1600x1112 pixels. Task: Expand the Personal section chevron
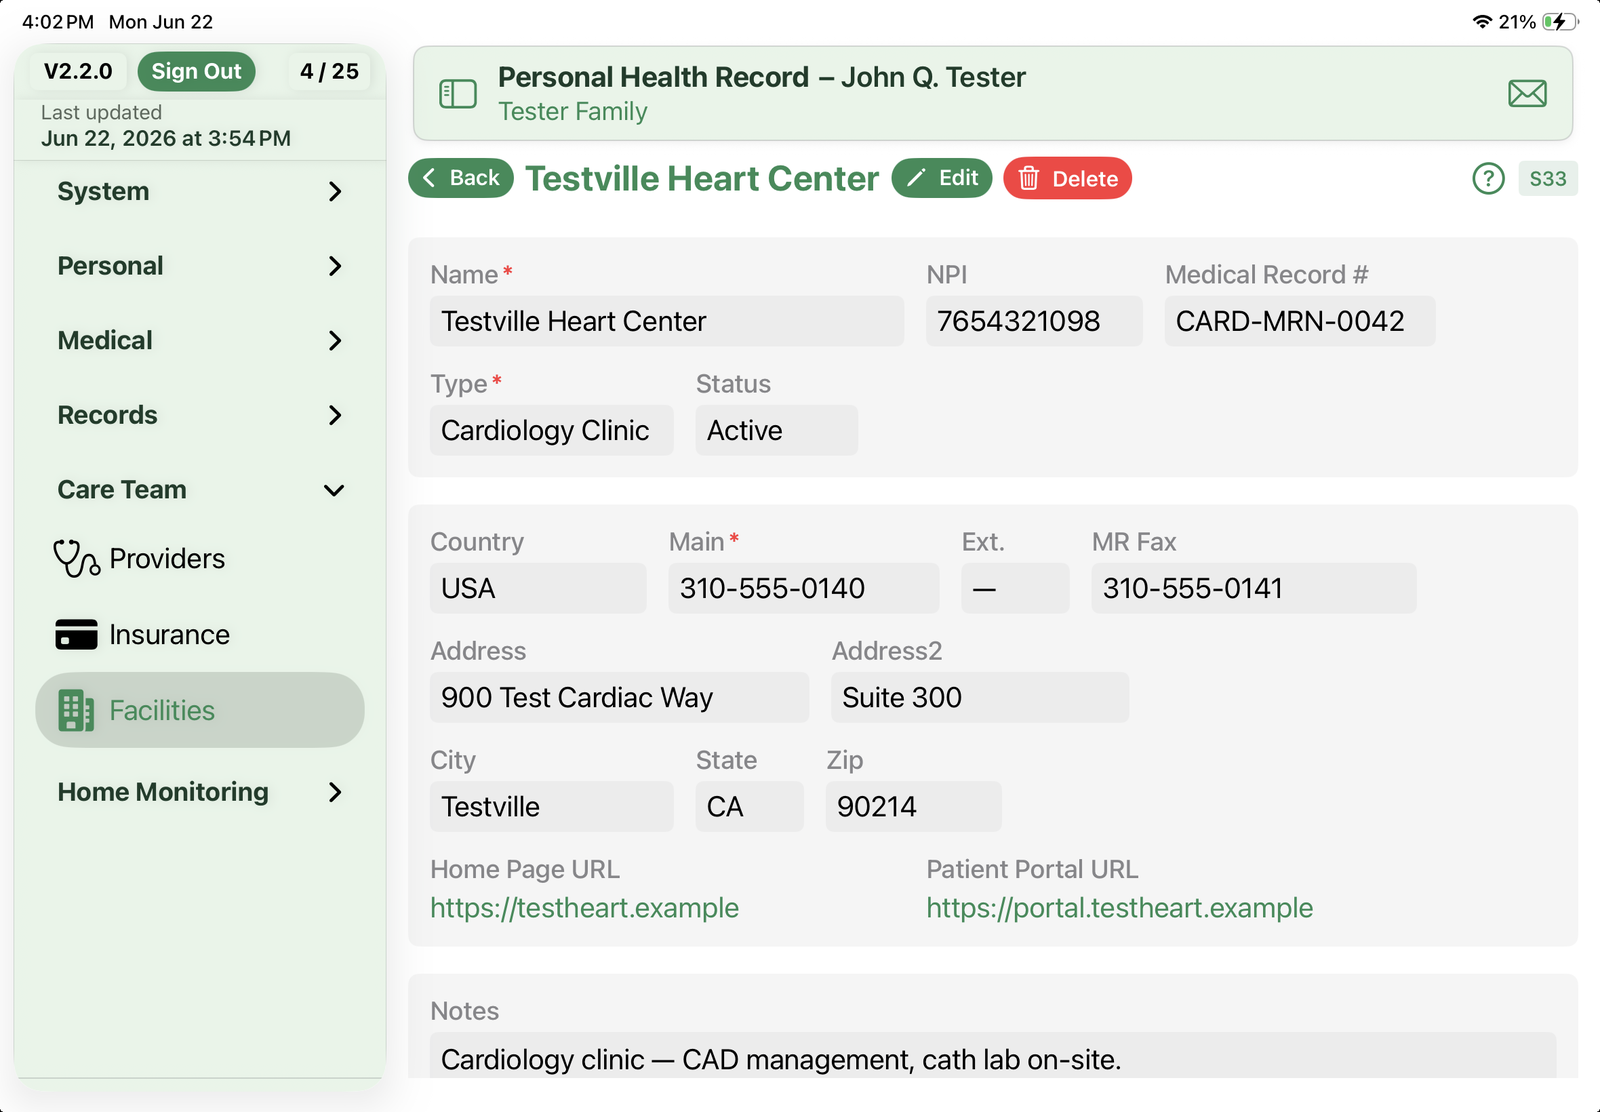[335, 266]
